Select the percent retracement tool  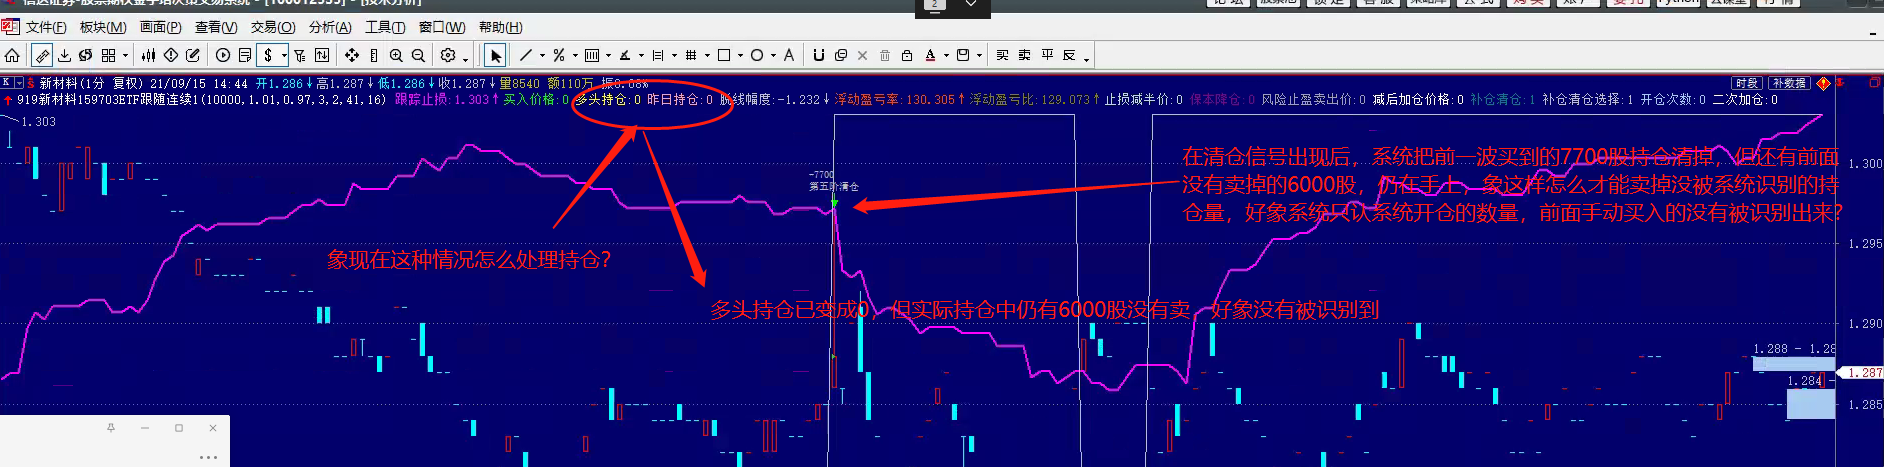559,55
